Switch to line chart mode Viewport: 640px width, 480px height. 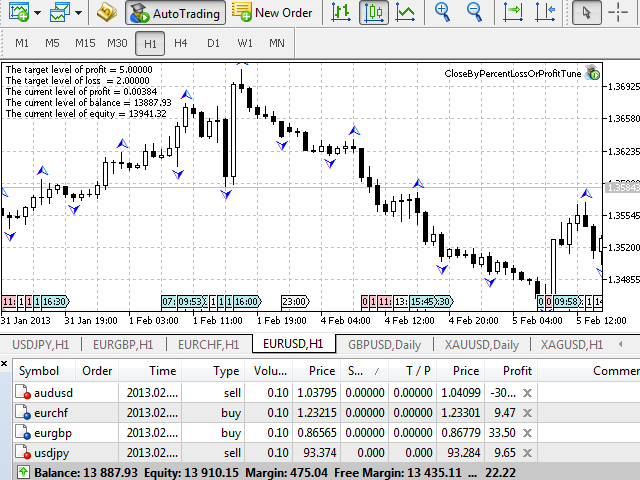tap(405, 13)
